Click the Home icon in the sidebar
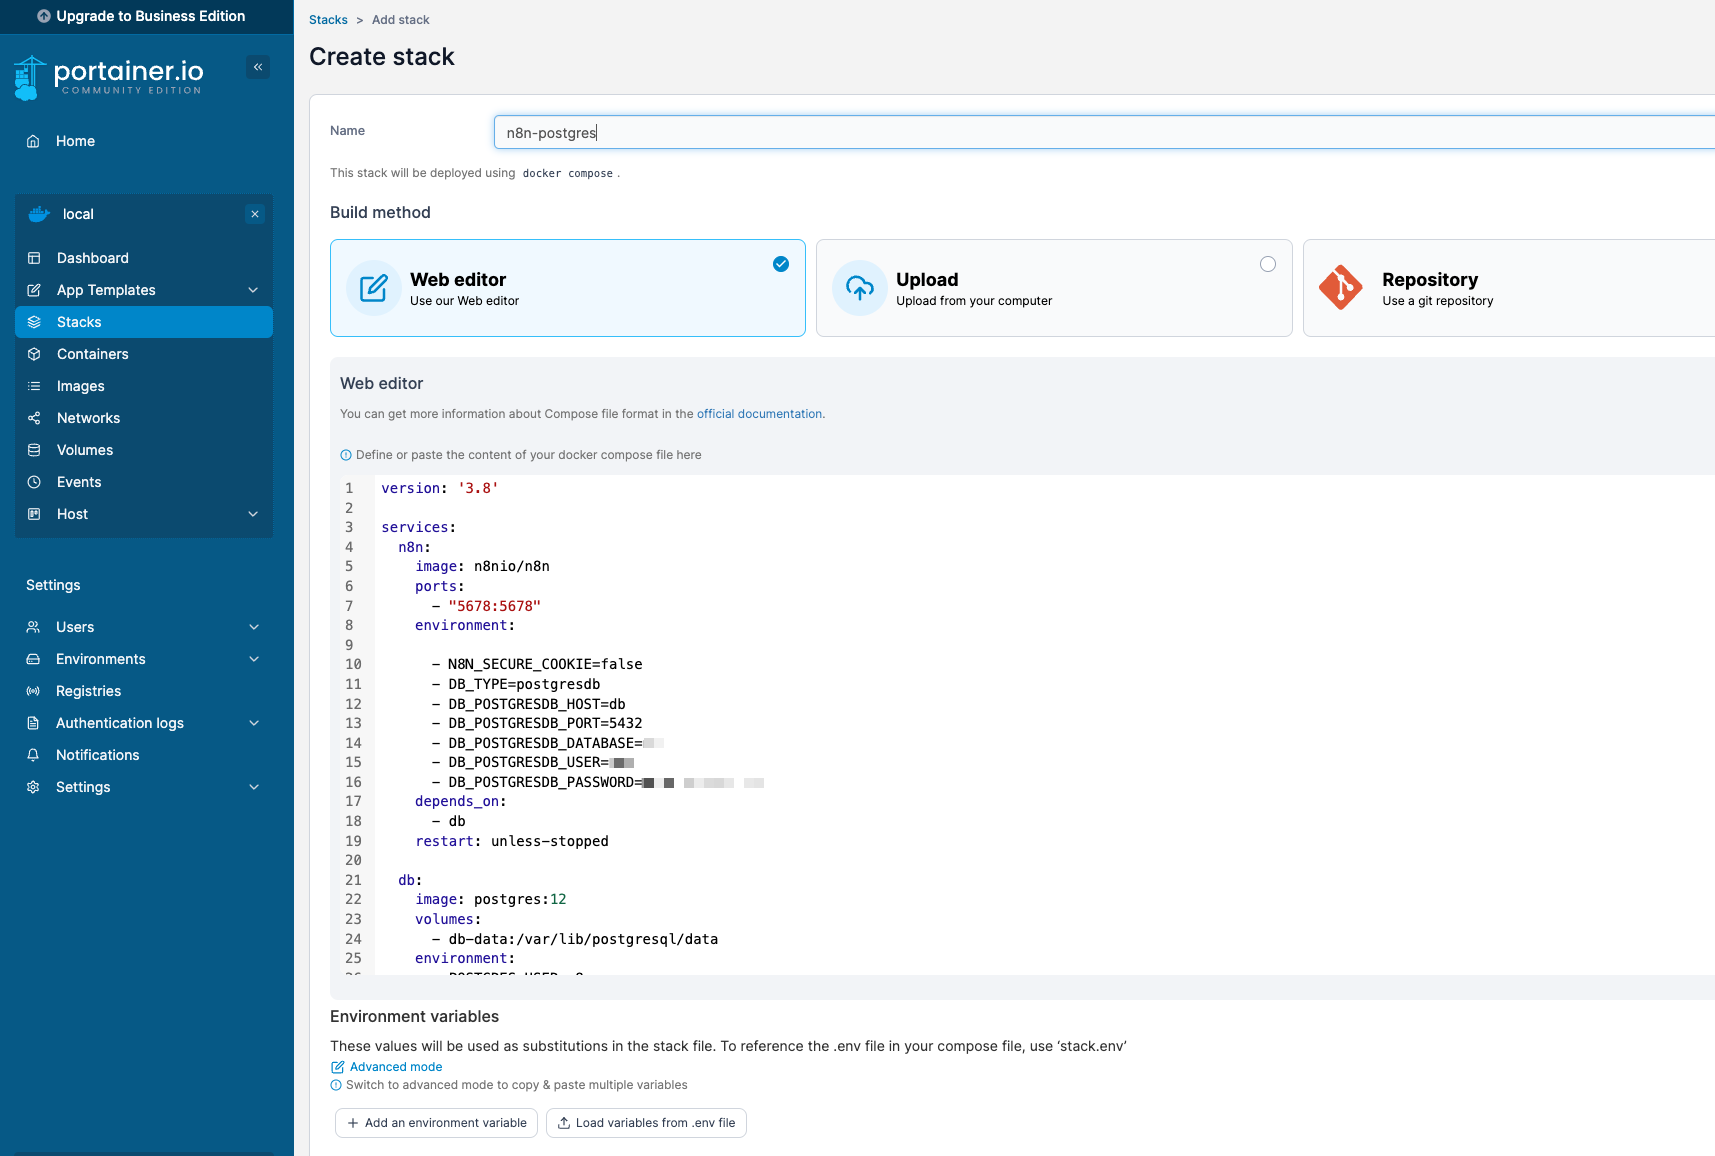Image resolution: width=1715 pixels, height=1156 pixels. point(33,141)
